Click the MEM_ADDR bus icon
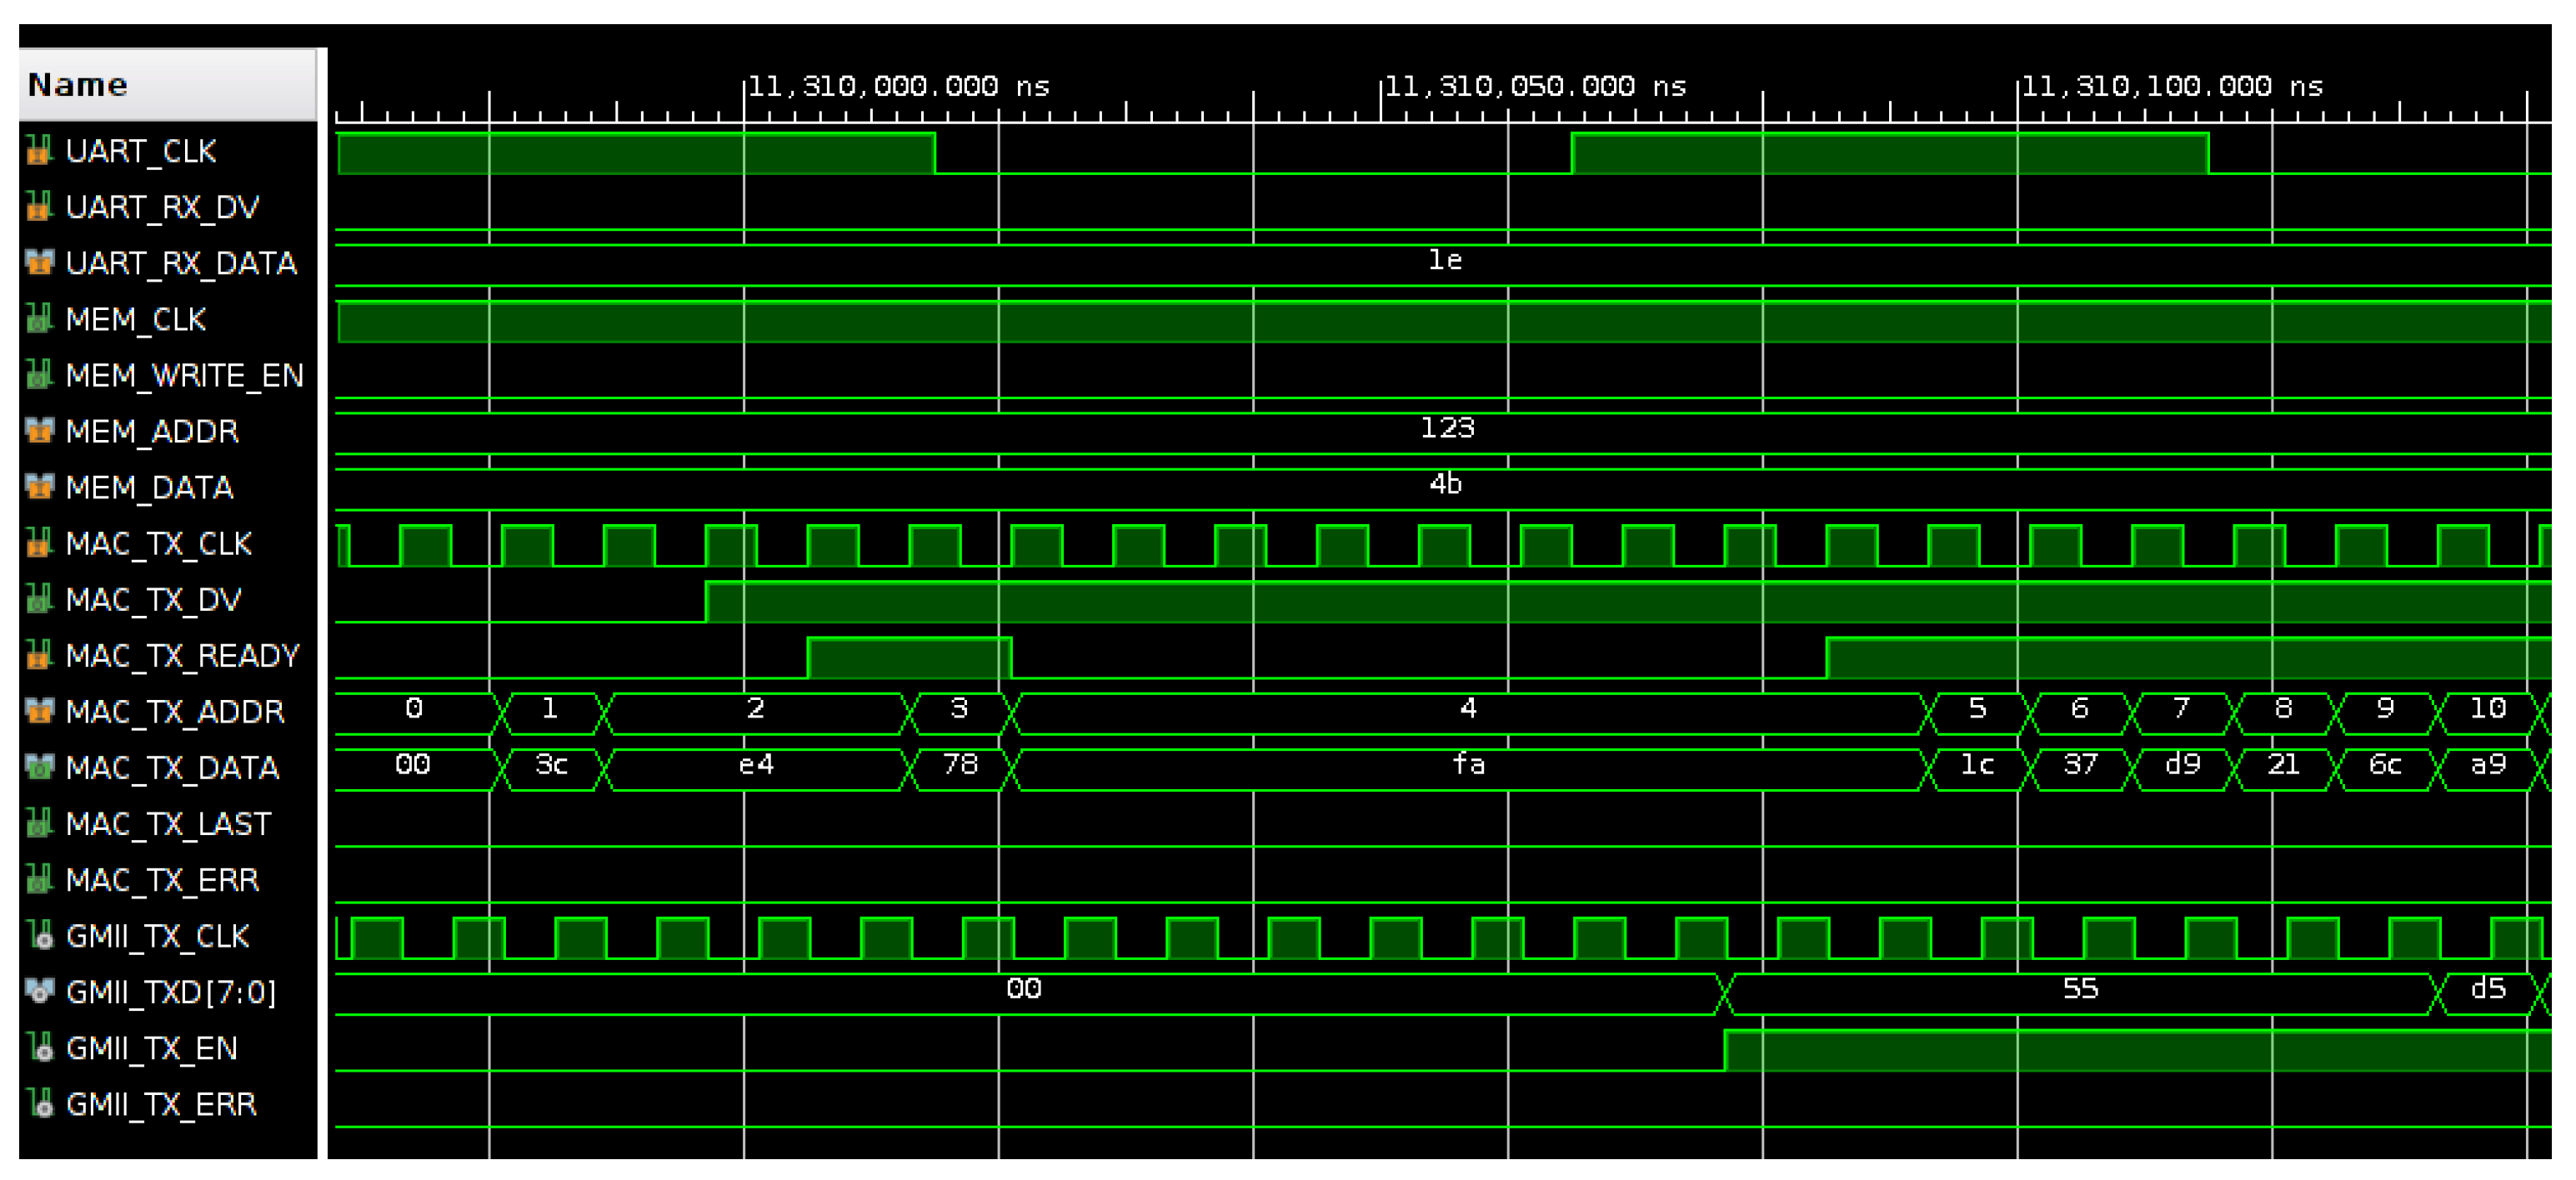Viewport: 2576px width, 1180px height. [x=39, y=431]
